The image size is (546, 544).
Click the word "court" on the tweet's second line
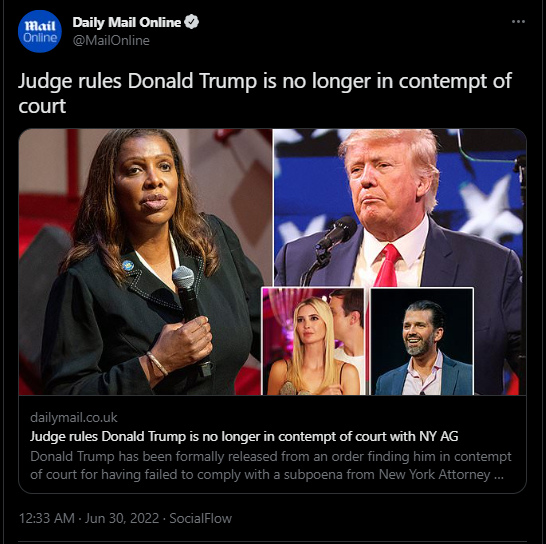(x=42, y=106)
